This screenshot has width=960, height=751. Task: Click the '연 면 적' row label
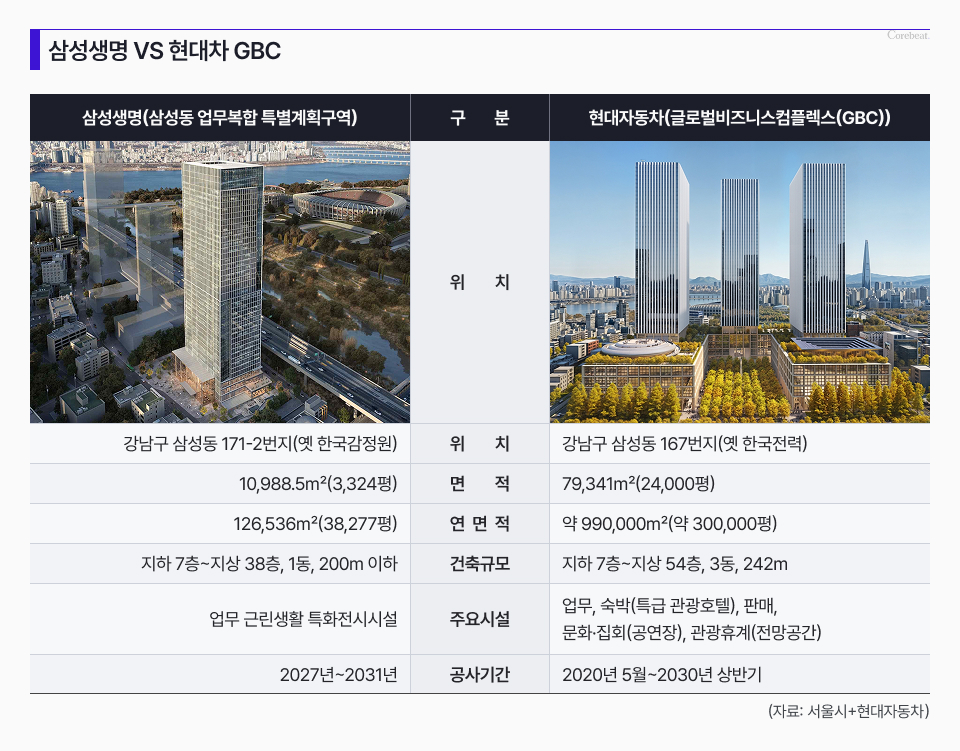click(x=480, y=524)
